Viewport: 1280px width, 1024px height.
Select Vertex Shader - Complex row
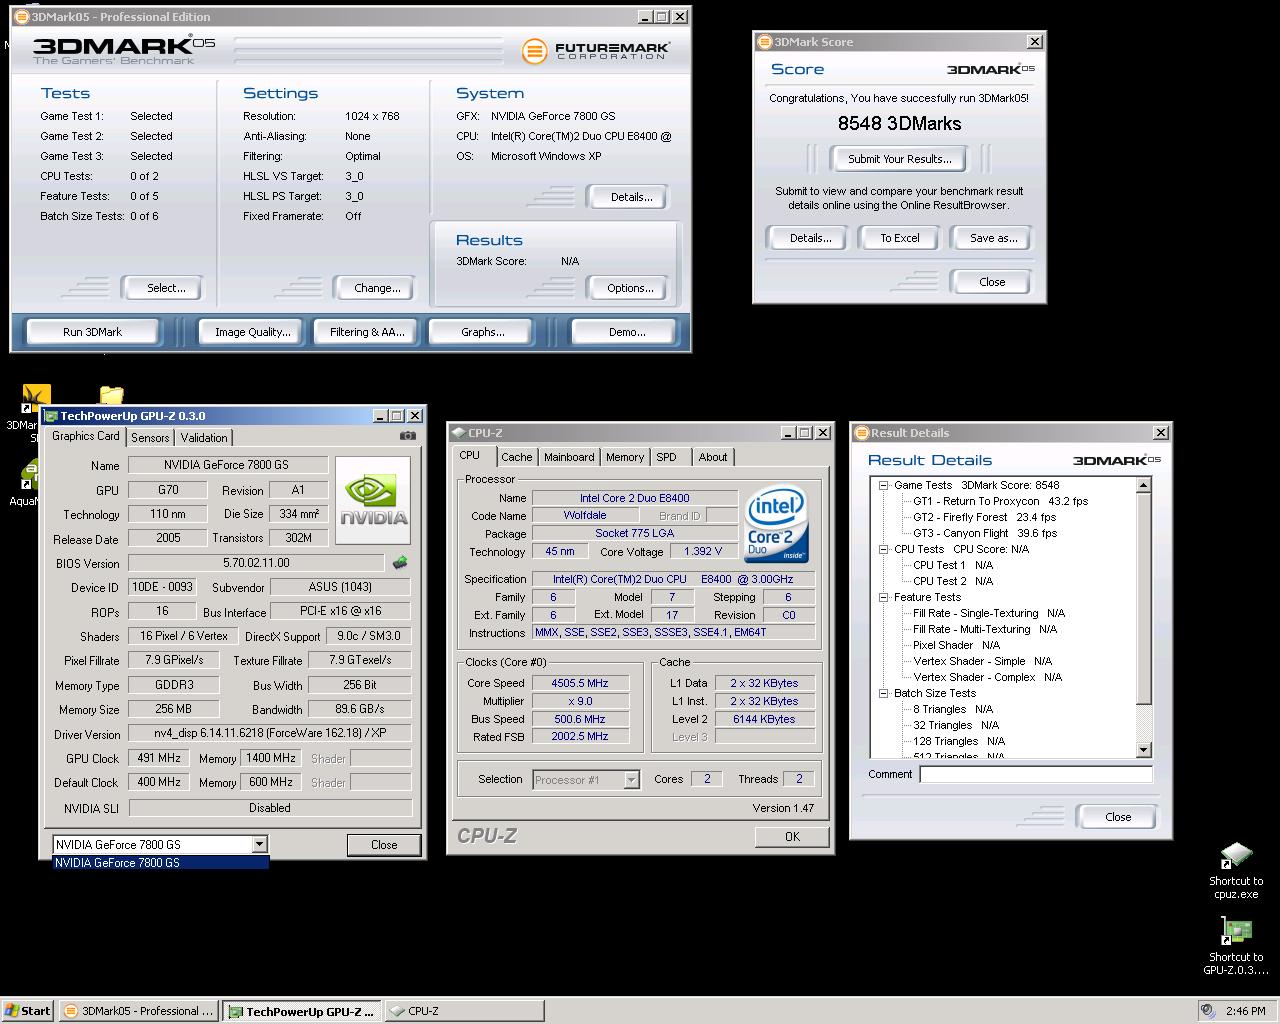point(987,677)
